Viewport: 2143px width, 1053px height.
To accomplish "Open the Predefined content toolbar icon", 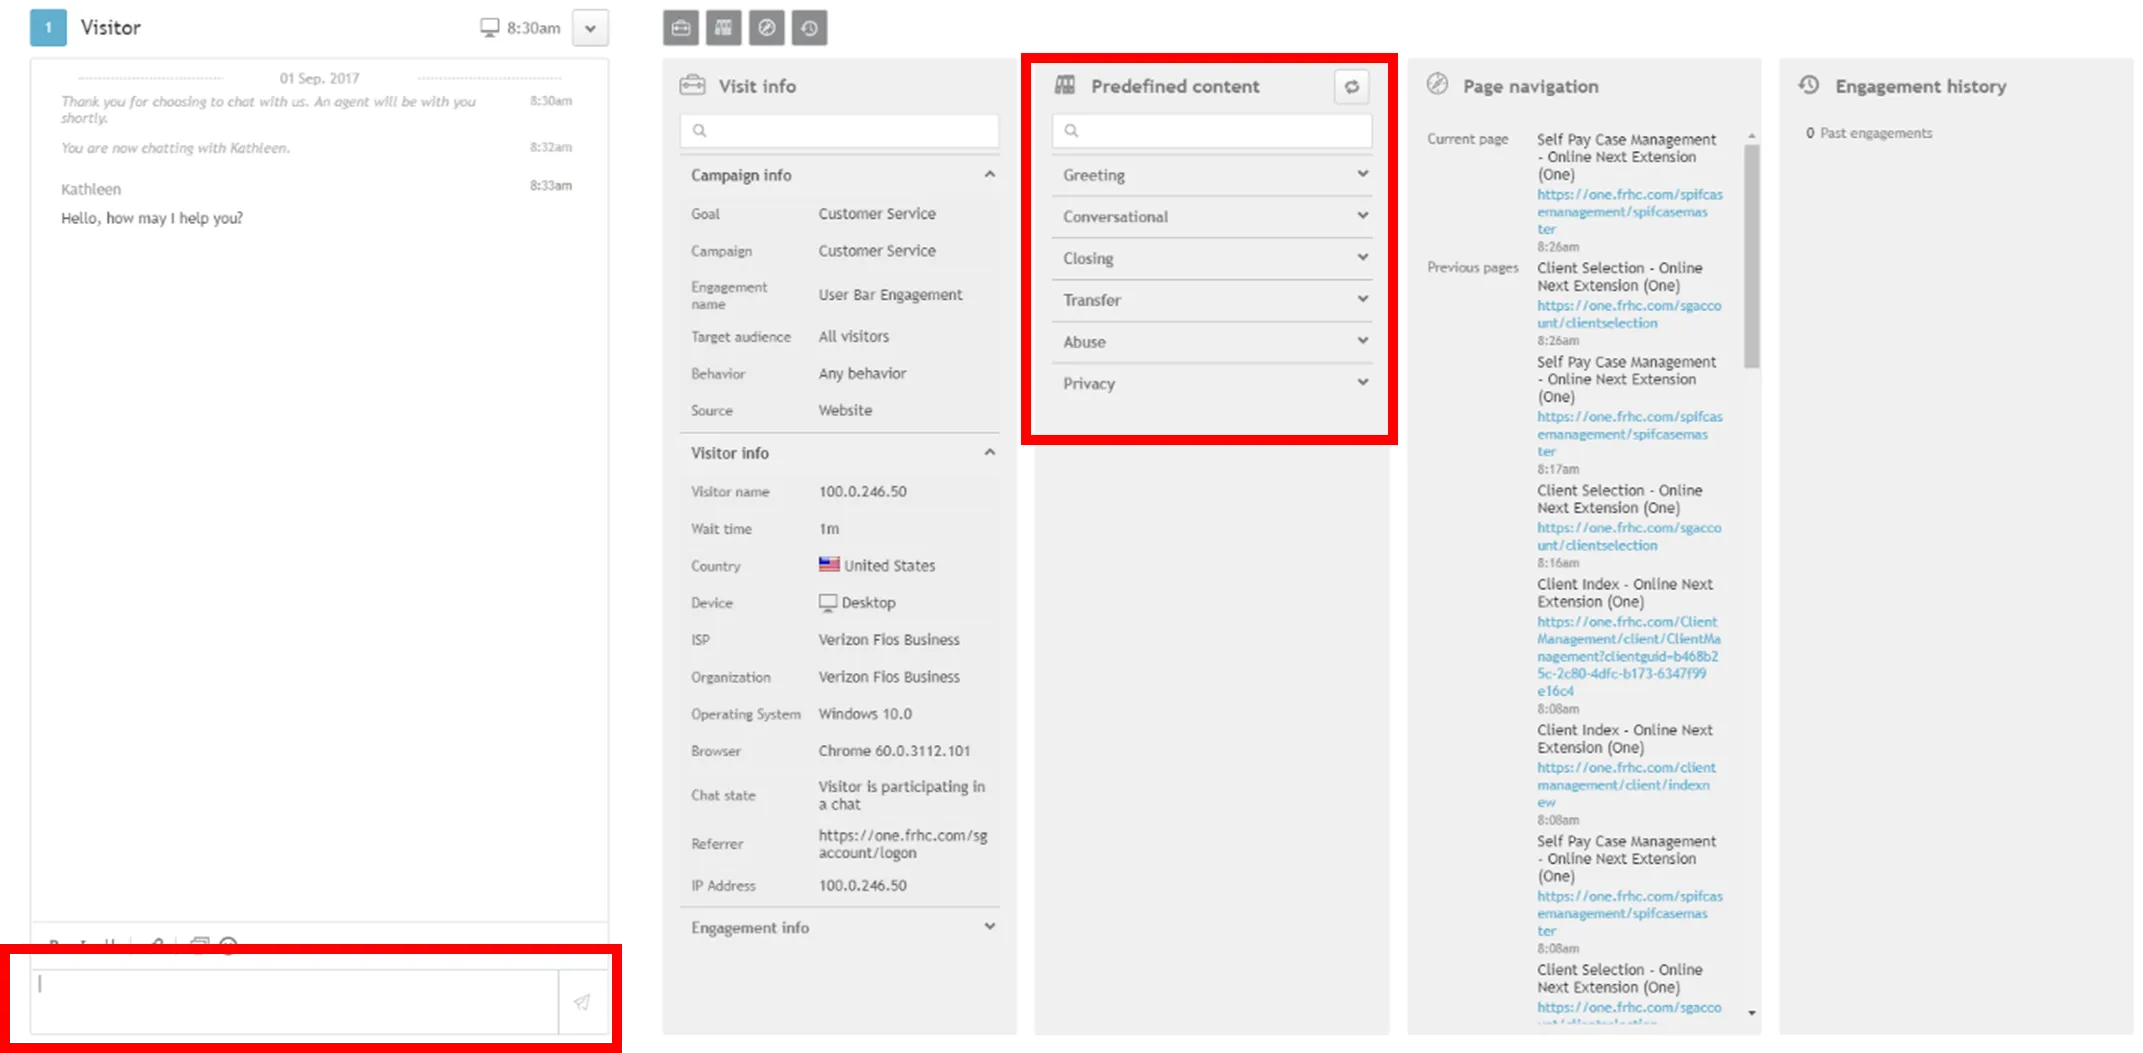I will [724, 28].
